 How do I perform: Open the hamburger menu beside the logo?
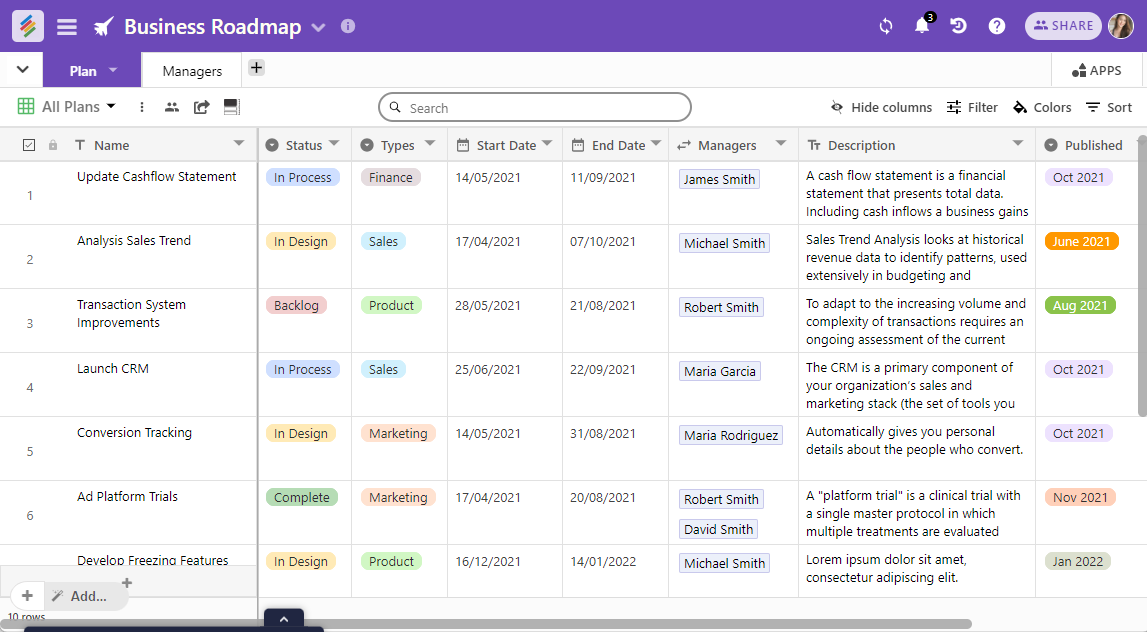[66, 26]
